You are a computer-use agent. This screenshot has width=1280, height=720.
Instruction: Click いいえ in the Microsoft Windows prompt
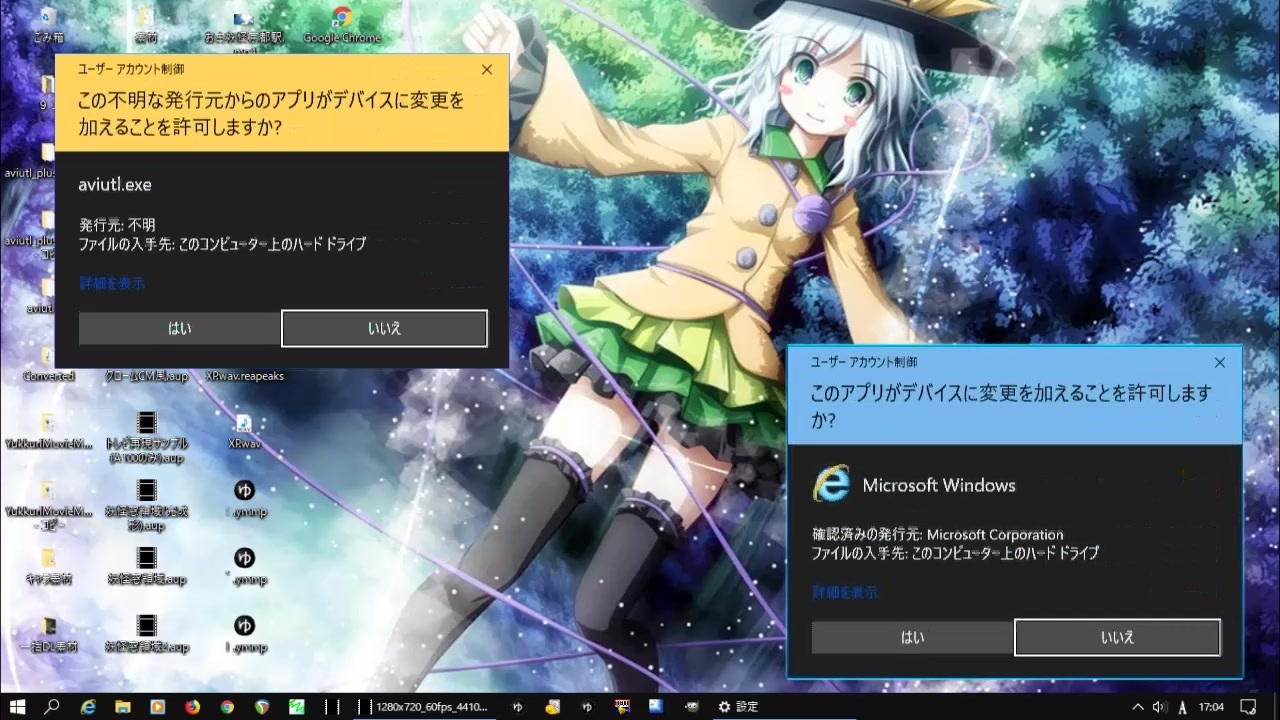click(1117, 637)
